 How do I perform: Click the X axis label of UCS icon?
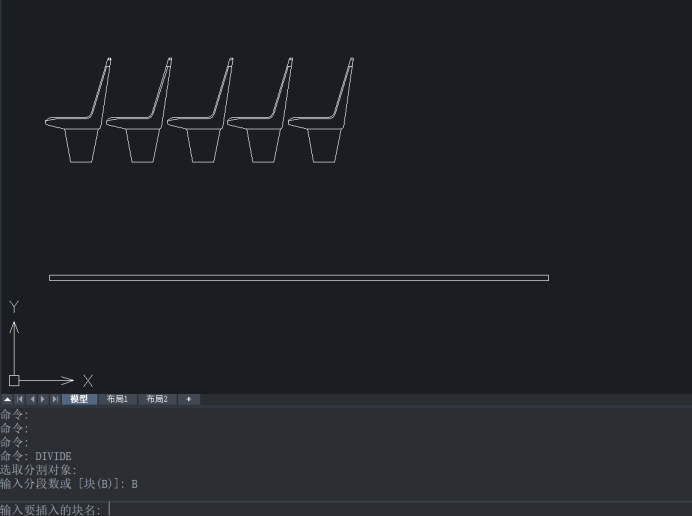(88, 381)
